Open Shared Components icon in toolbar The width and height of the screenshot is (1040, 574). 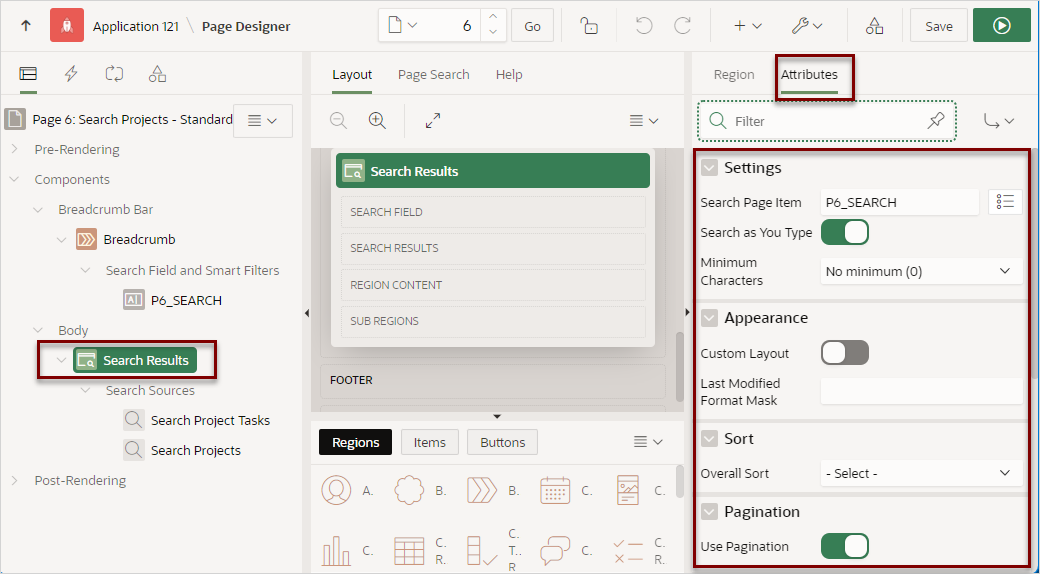coord(874,26)
